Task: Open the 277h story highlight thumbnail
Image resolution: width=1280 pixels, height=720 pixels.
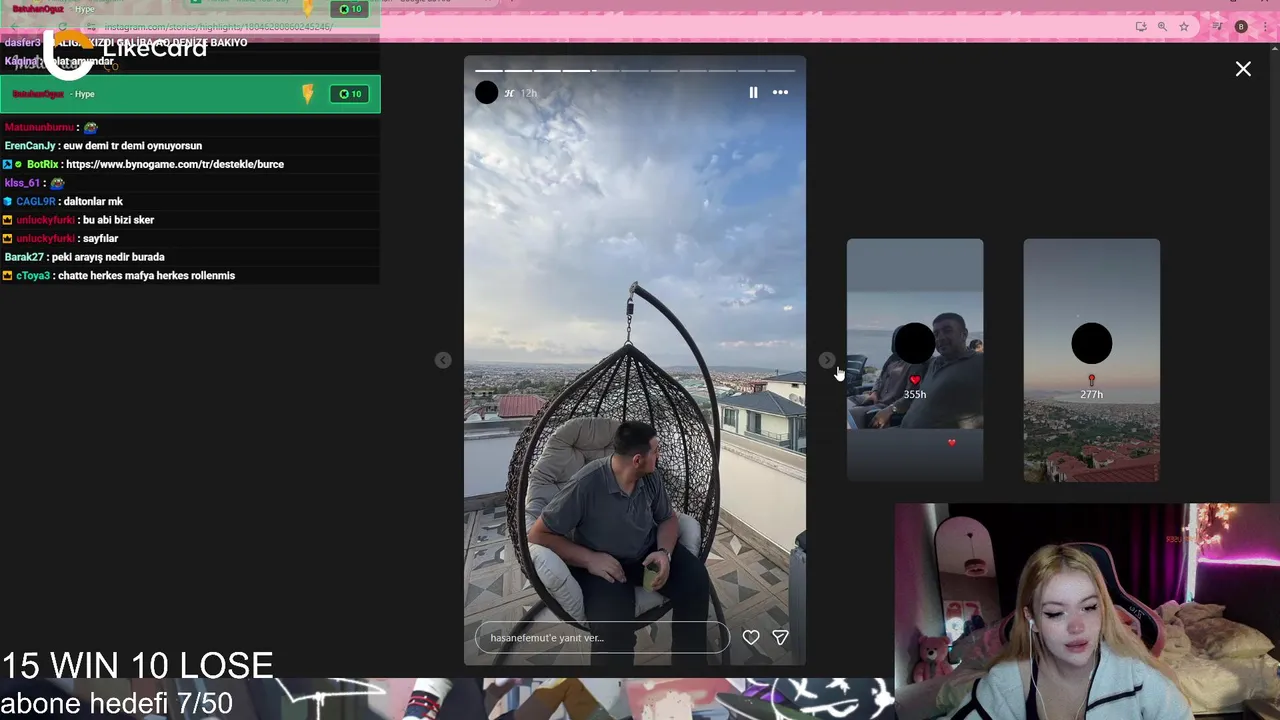Action: click(x=1092, y=360)
